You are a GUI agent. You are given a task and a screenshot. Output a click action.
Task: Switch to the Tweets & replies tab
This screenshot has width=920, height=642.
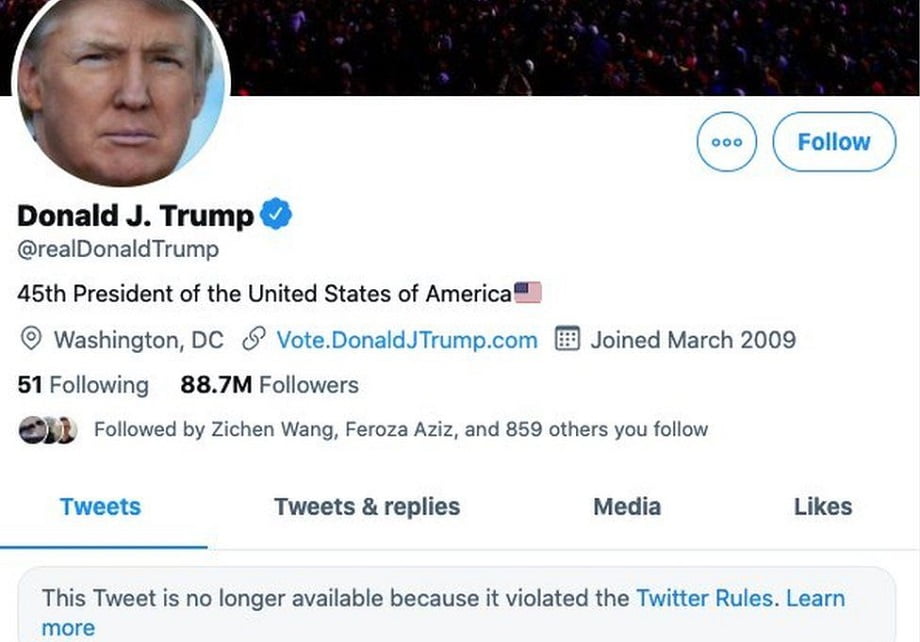point(367,506)
